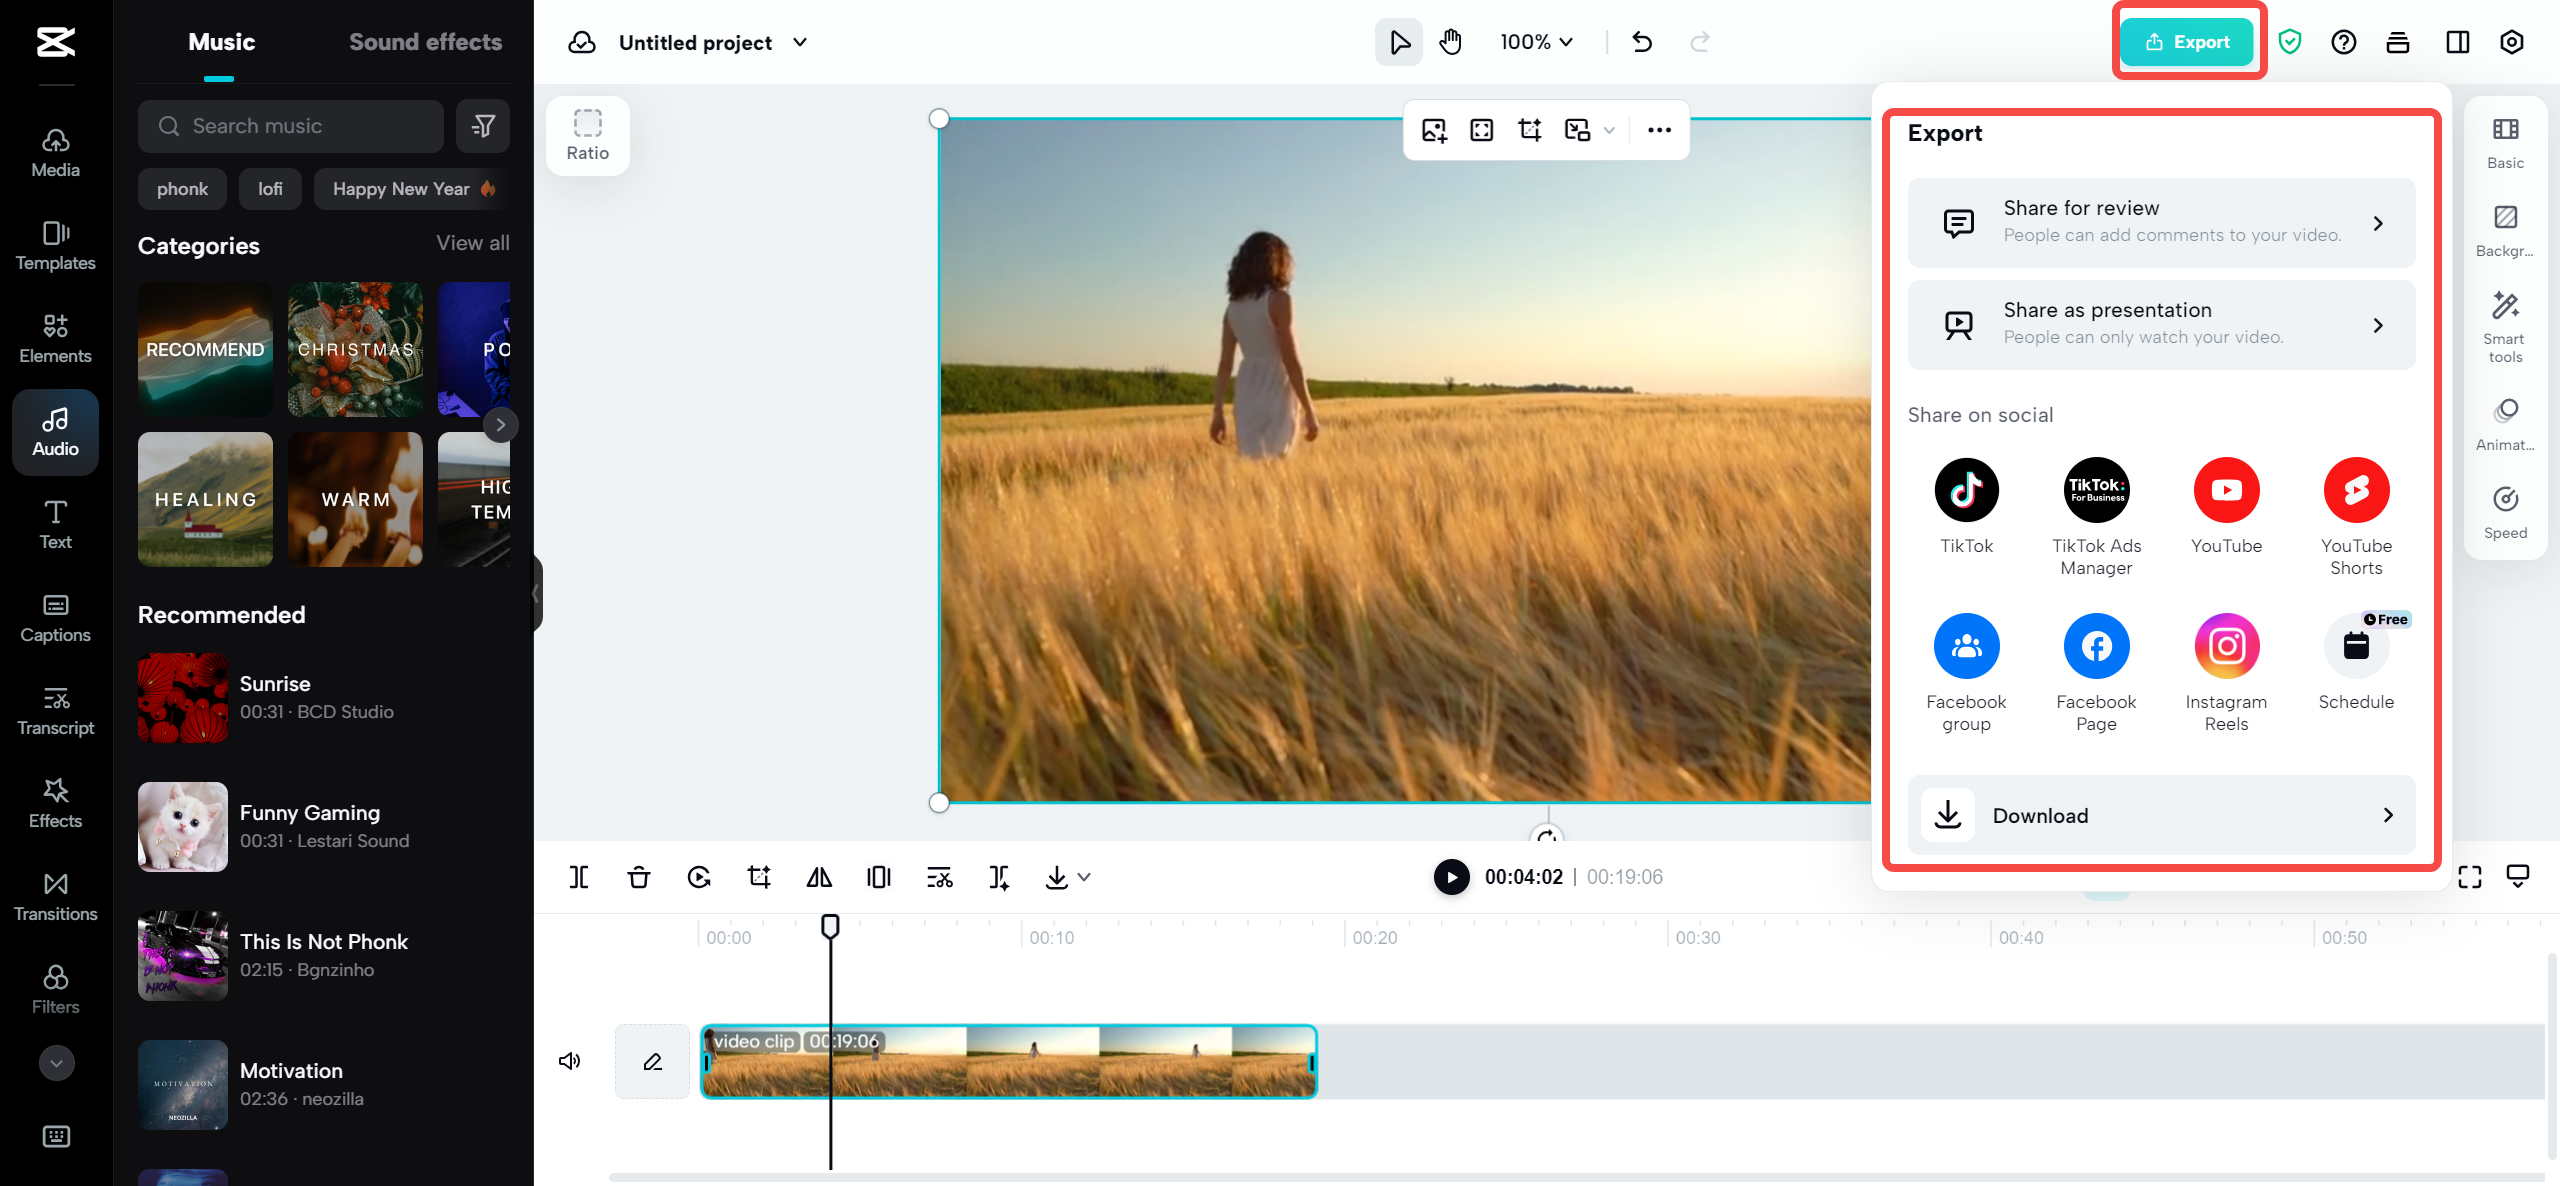Open the Smart tools panel on the right
The width and height of the screenshot is (2560, 1186).
click(2504, 325)
